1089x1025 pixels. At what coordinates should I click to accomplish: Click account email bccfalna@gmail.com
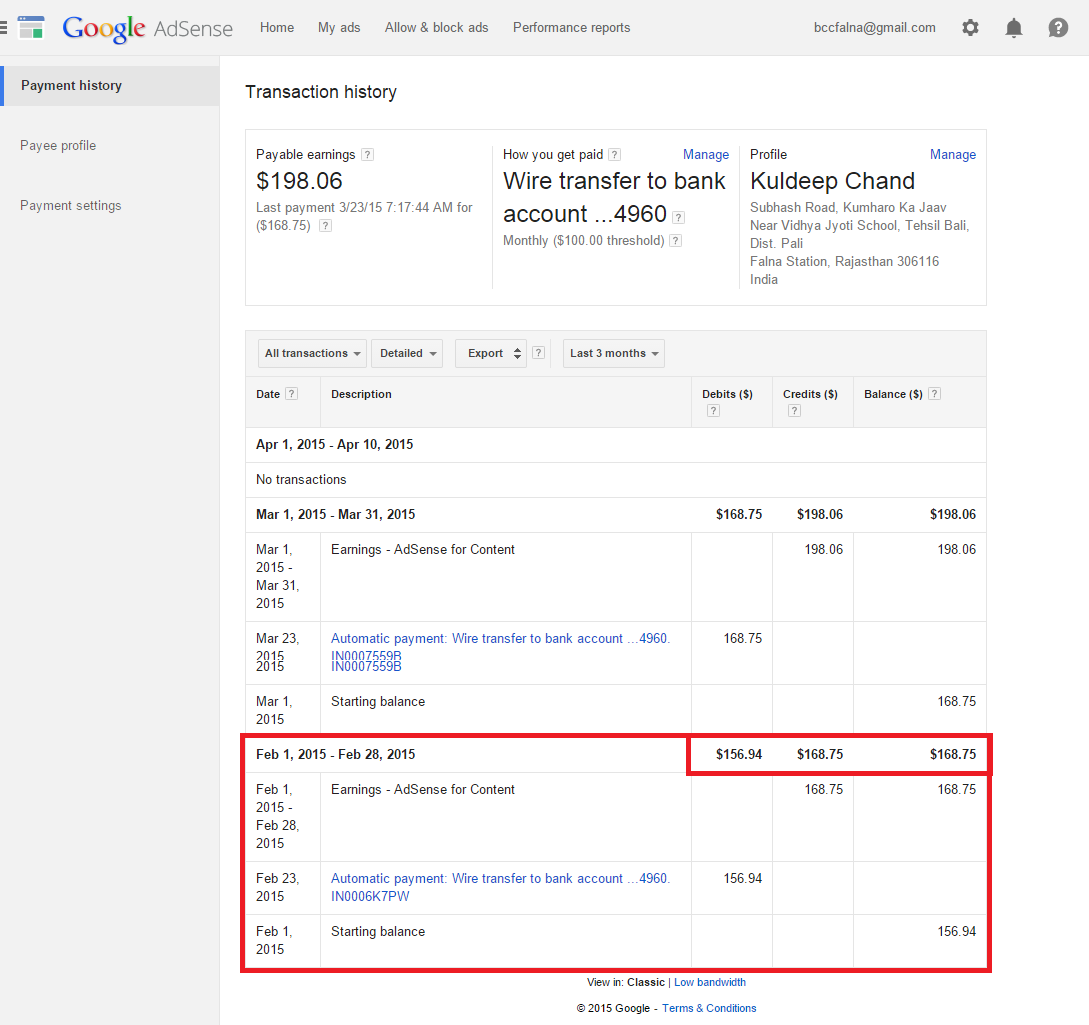coord(874,28)
